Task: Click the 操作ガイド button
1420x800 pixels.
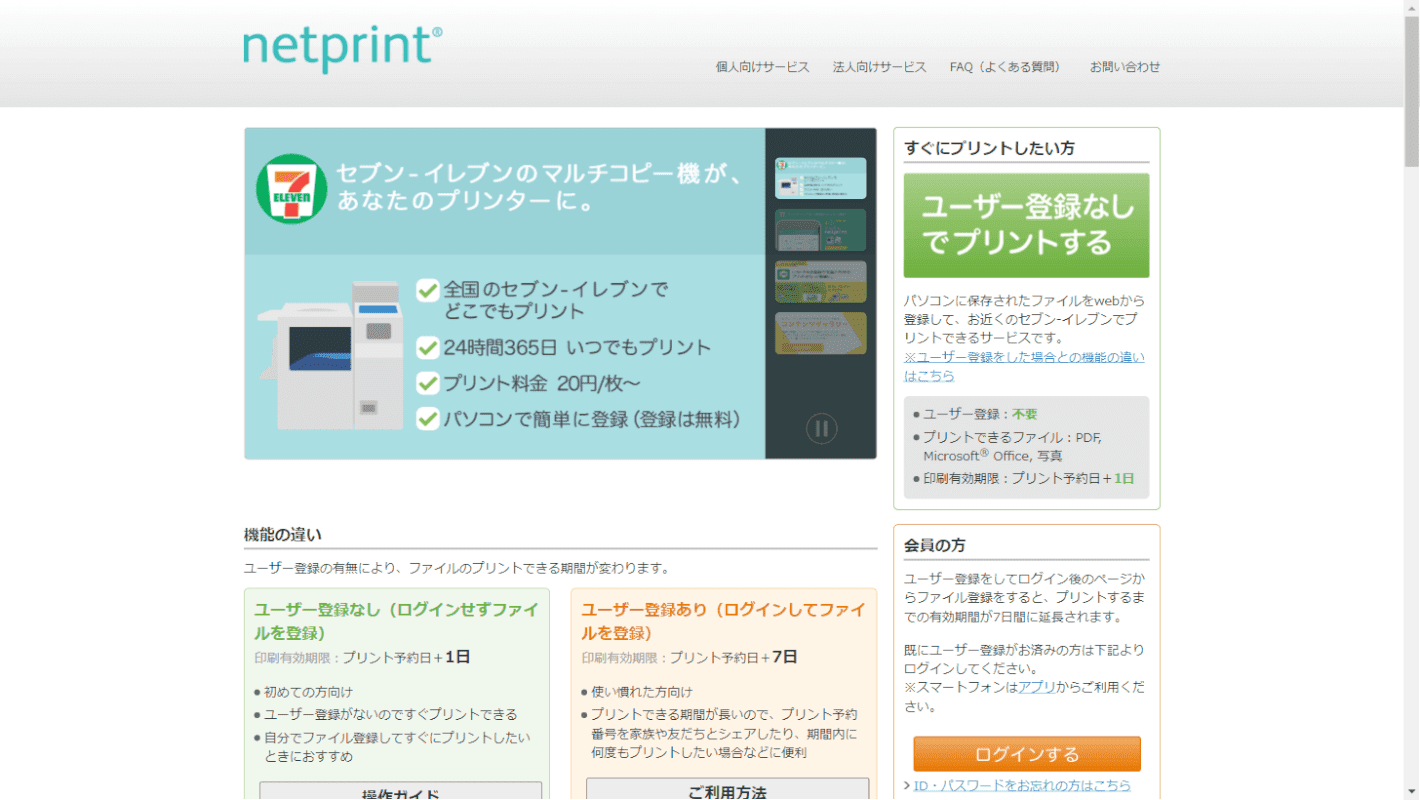Action: tap(400, 791)
